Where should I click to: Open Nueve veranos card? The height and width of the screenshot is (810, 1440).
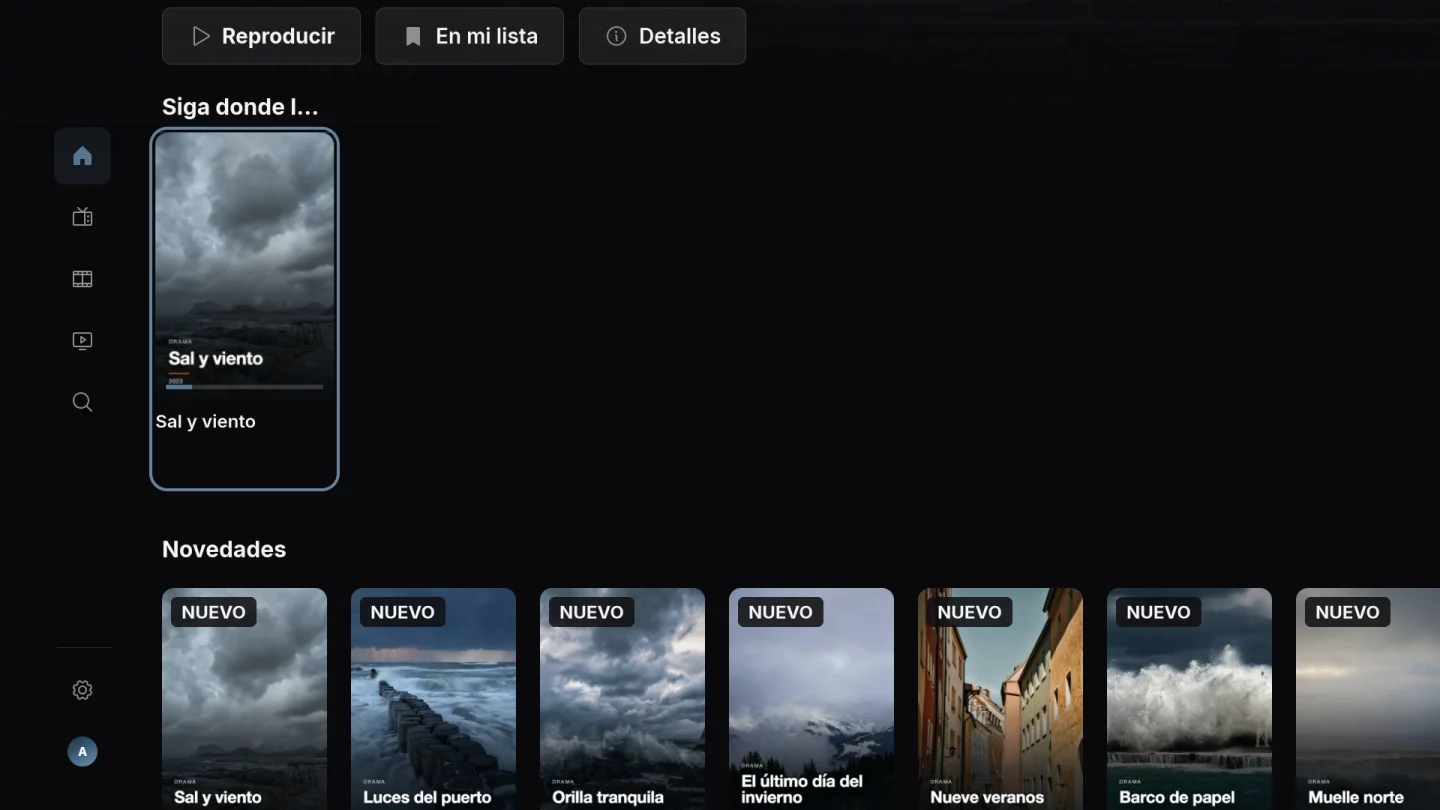(x=1000, y=699)
